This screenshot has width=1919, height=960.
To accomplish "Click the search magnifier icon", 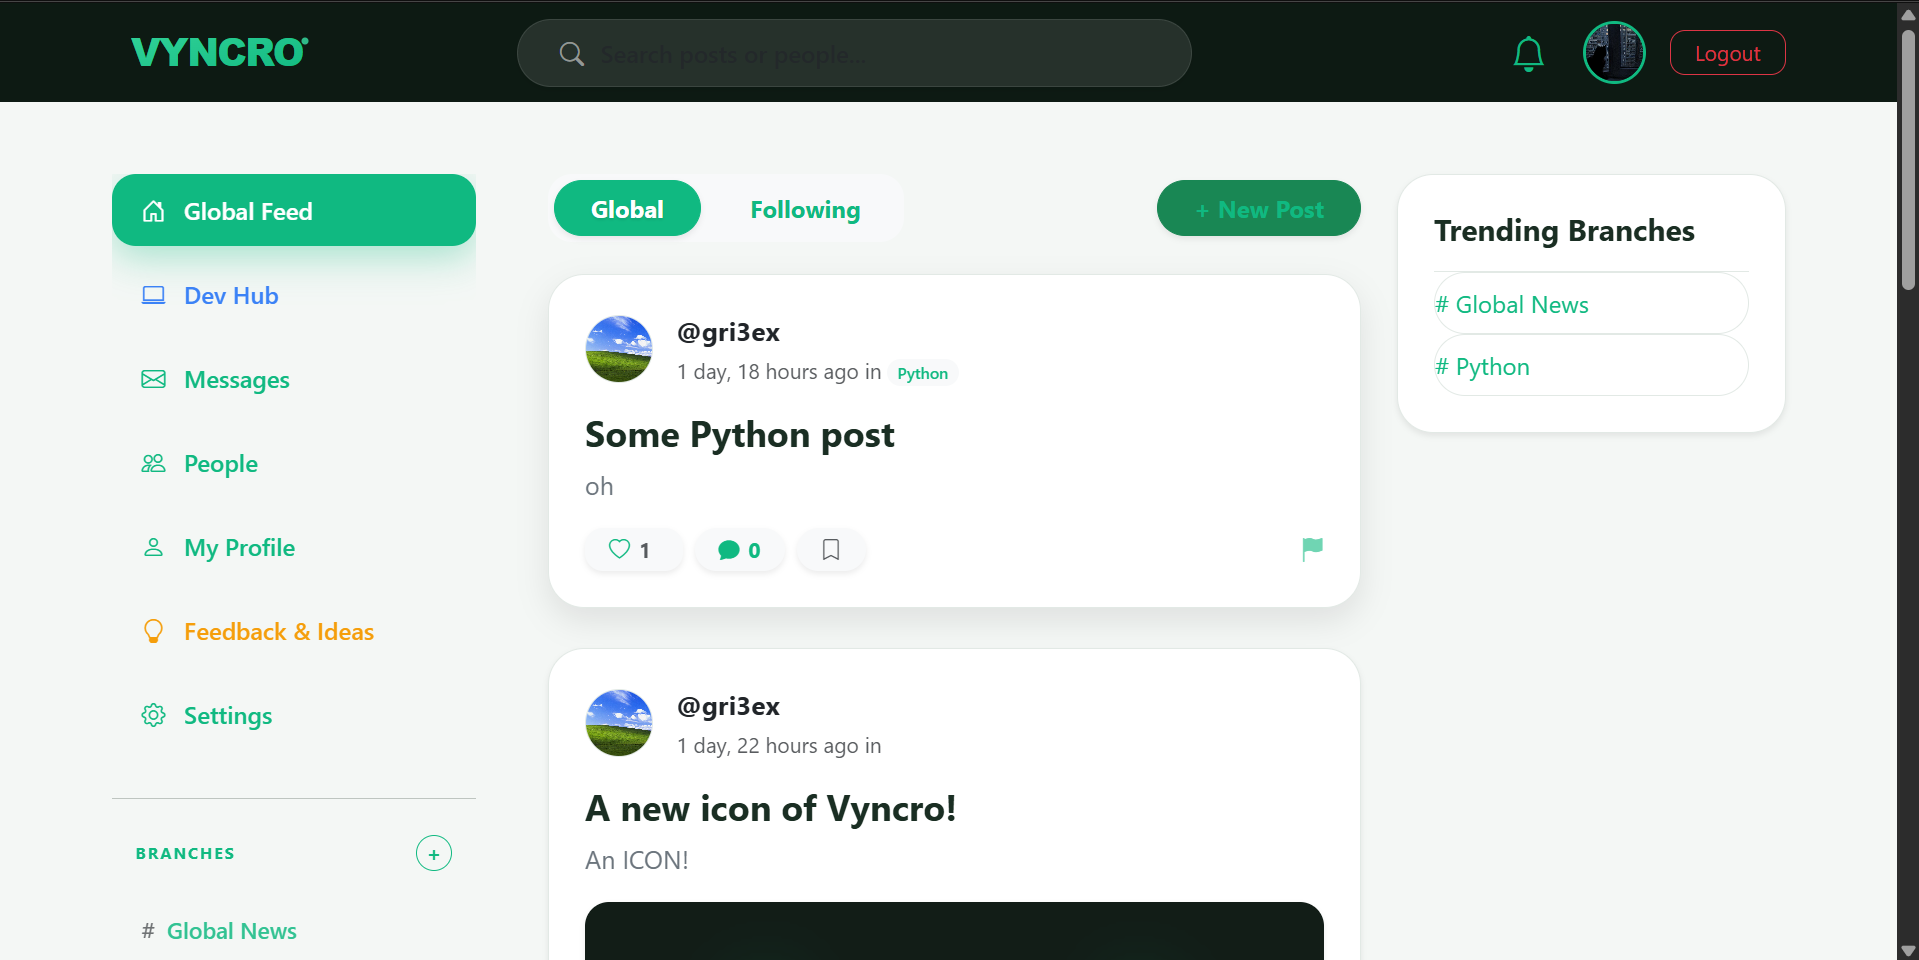I will point(571,53).
